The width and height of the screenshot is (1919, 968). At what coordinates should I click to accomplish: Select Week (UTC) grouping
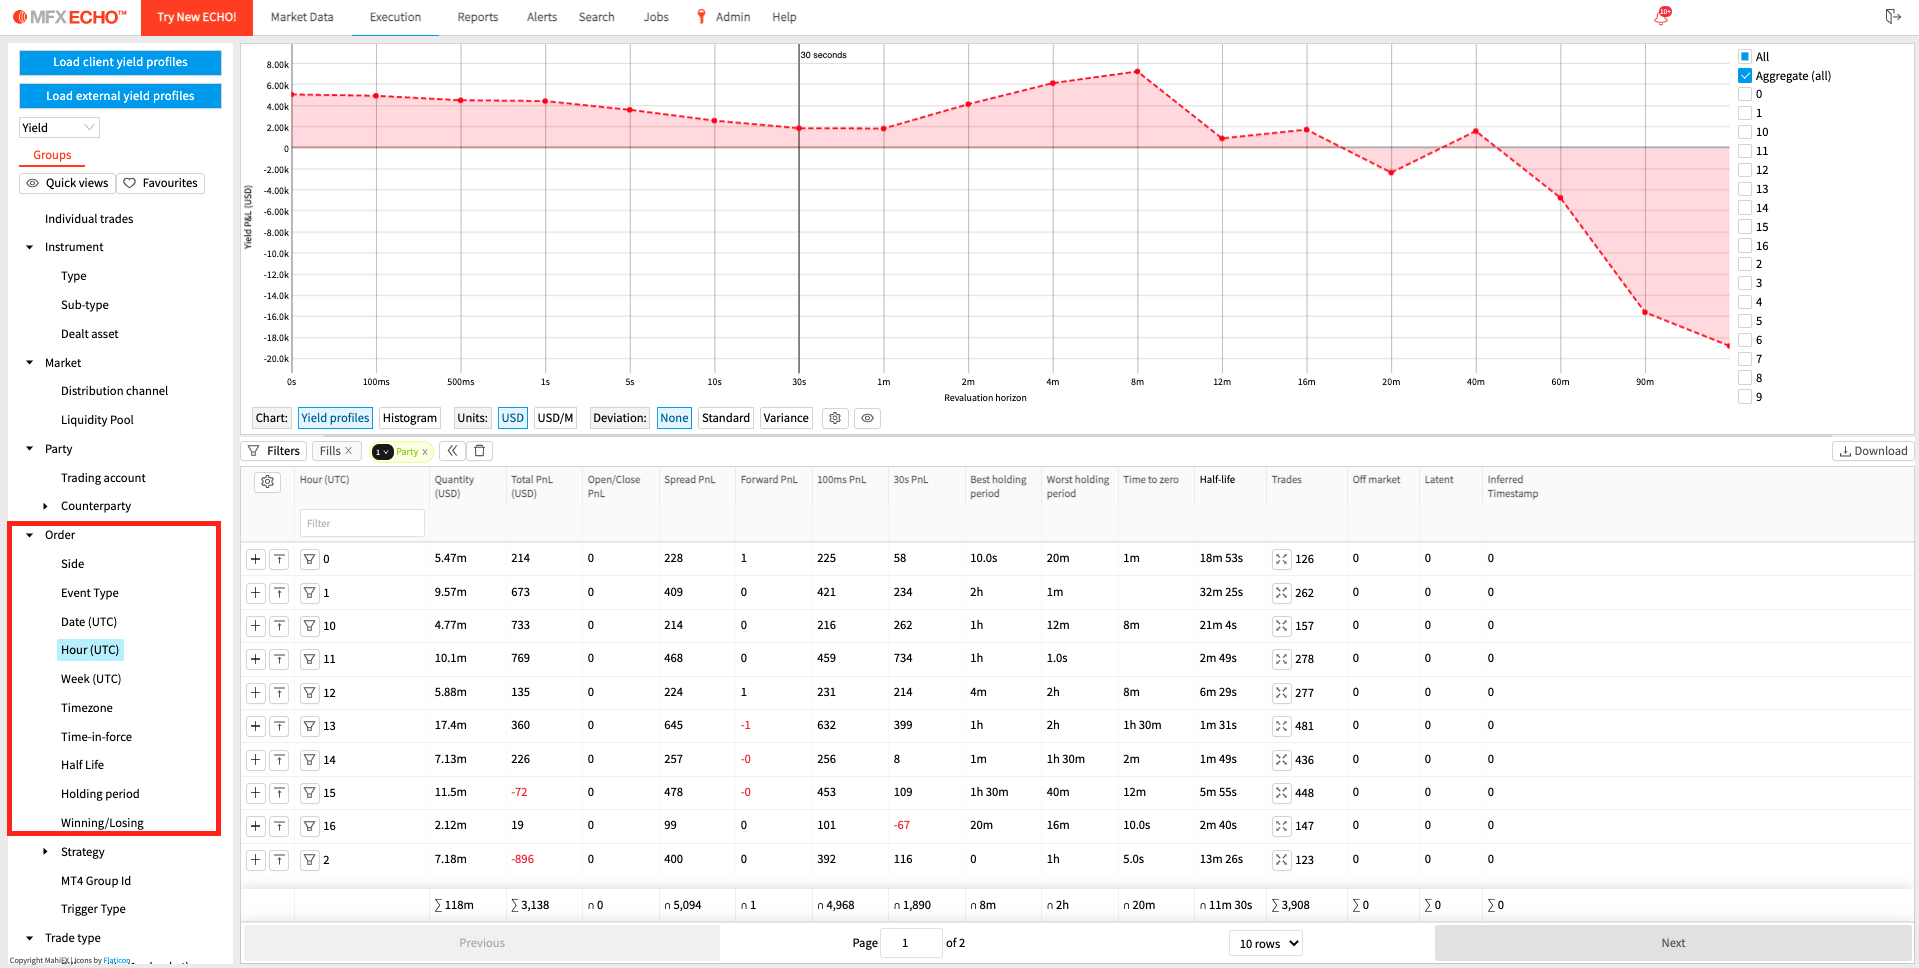coord(91,679)
